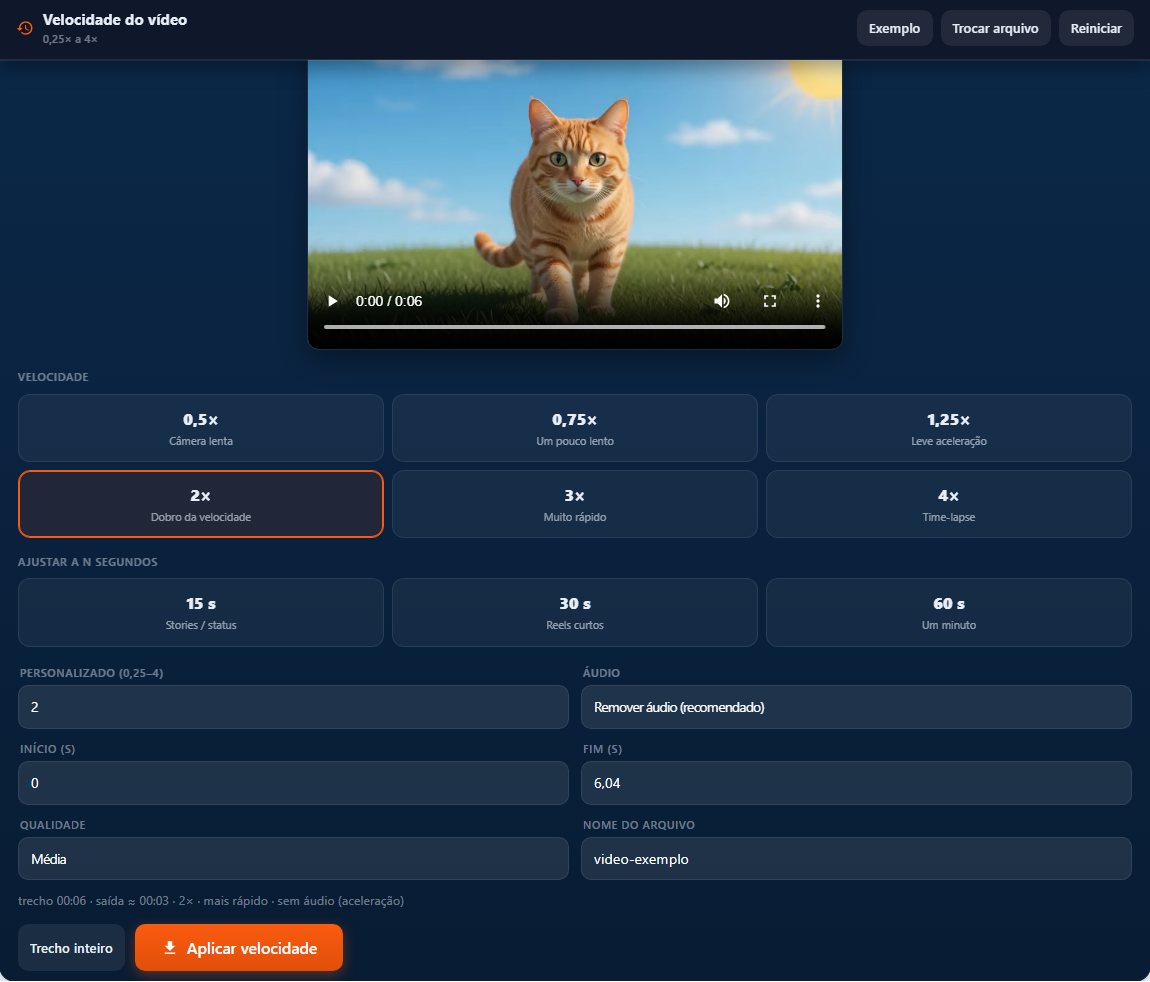Choose the 1,25× Leve aceleração preset
This screenshot has width=1150, height=982.
tap(949, 428)
